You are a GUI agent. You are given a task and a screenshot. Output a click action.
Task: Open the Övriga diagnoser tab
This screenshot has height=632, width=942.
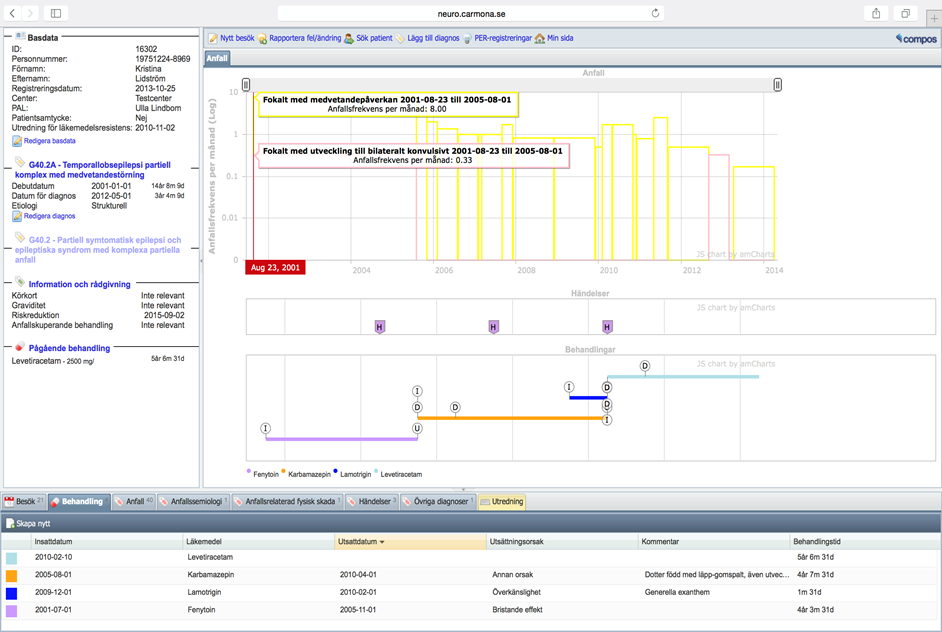pyautogui.click(x=439, y=502)
